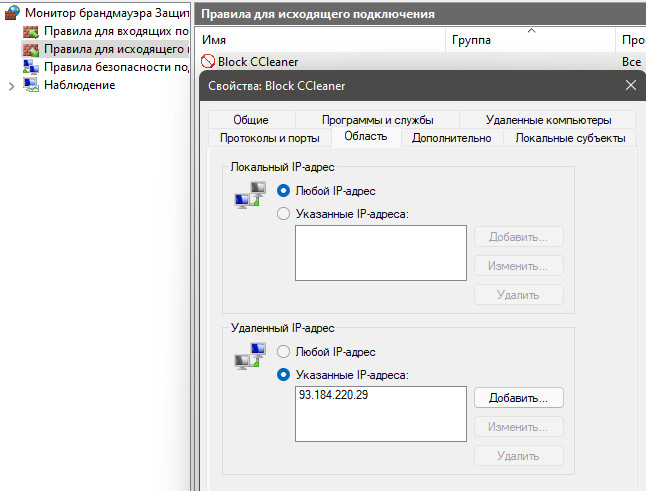
Task: Click the local IP address computers icon
Action: (x=250, y=195)
